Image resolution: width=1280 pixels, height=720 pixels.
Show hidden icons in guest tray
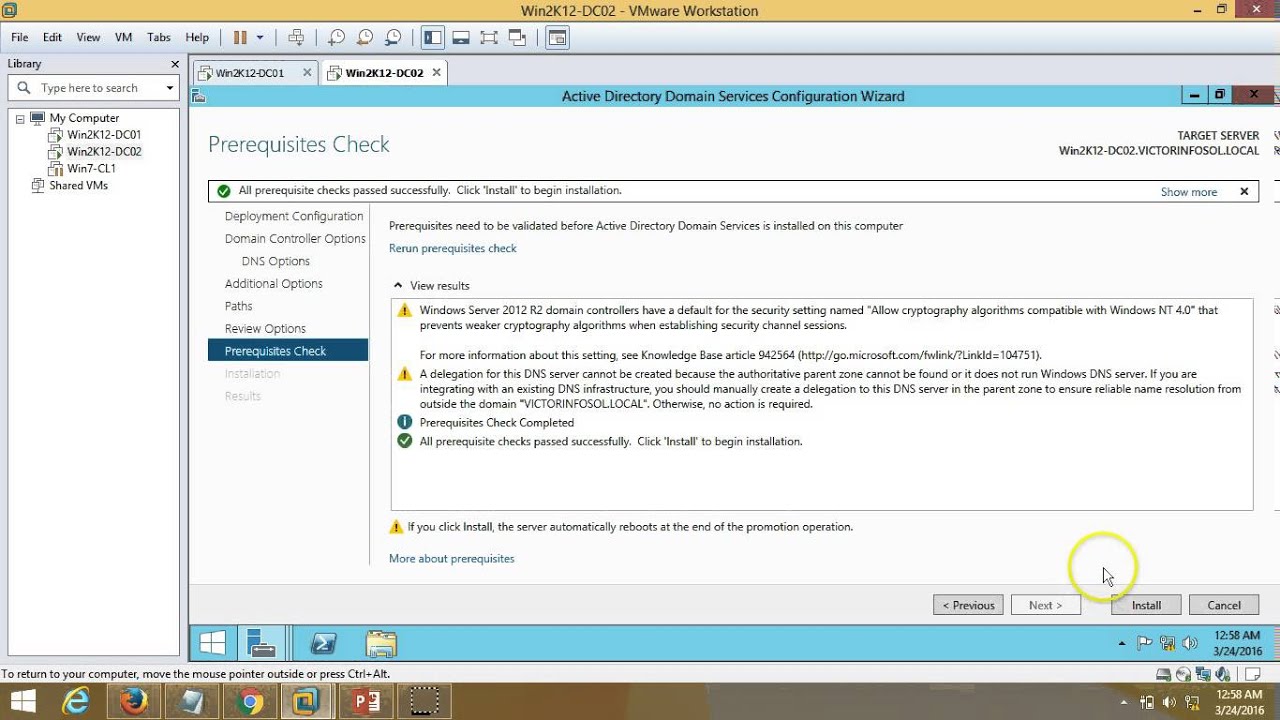[1122, 644]
